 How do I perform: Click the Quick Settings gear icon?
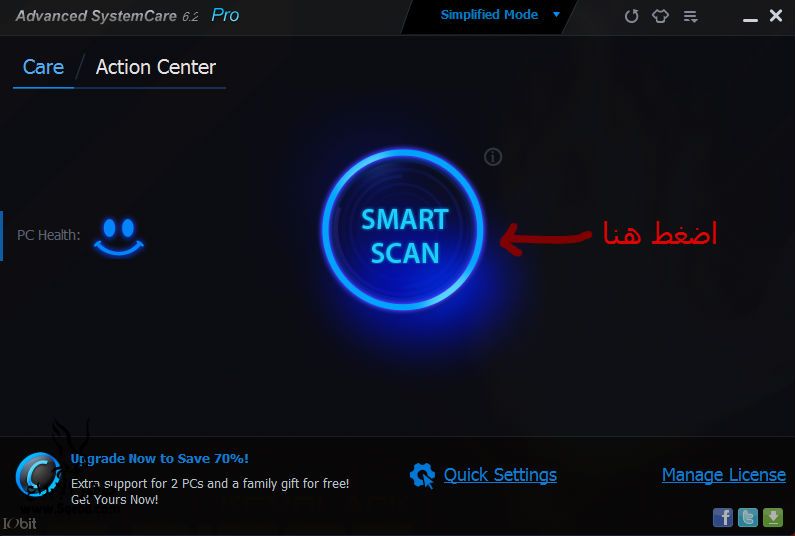[x=422, y=476]
